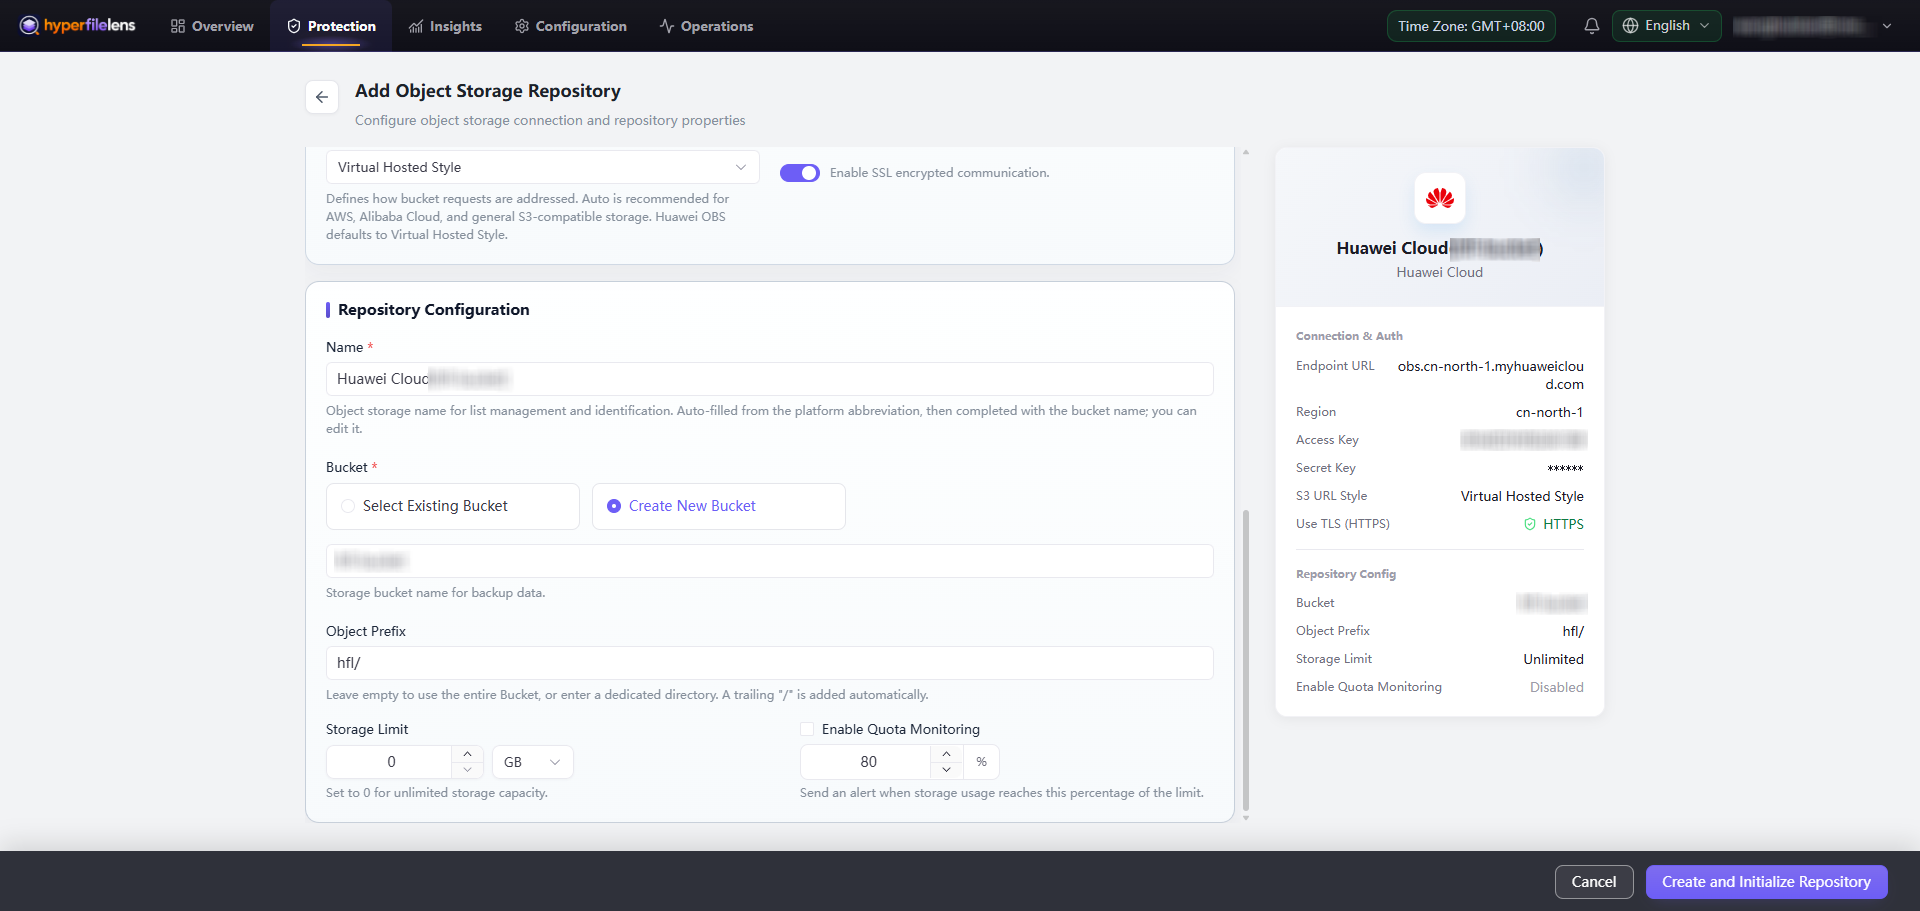Image resolution: width=1920 pixels, height=911 pixels.
Task: Go back using the arrow button
Action: click(322, 97)
